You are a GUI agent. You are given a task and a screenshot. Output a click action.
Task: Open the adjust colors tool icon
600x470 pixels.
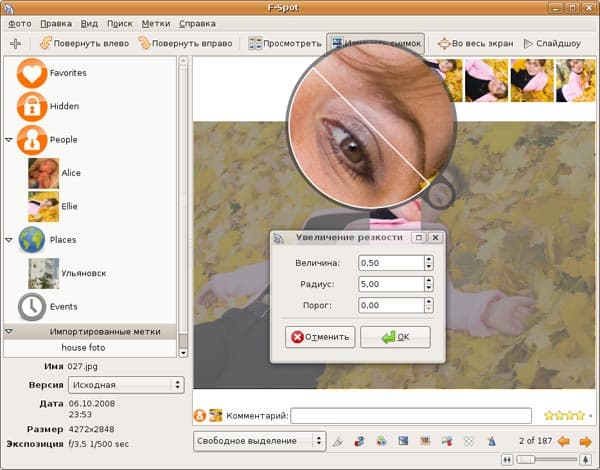tap(381, 441)
